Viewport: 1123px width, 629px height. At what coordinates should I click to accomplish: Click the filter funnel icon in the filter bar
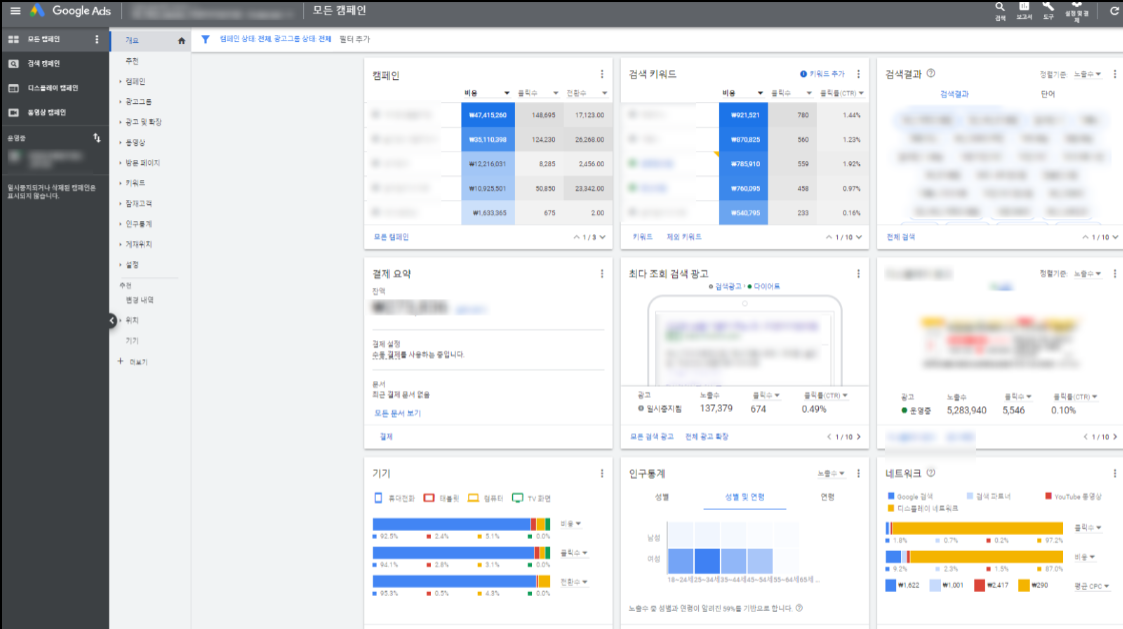pyautogui.click(x=207, y=37)
